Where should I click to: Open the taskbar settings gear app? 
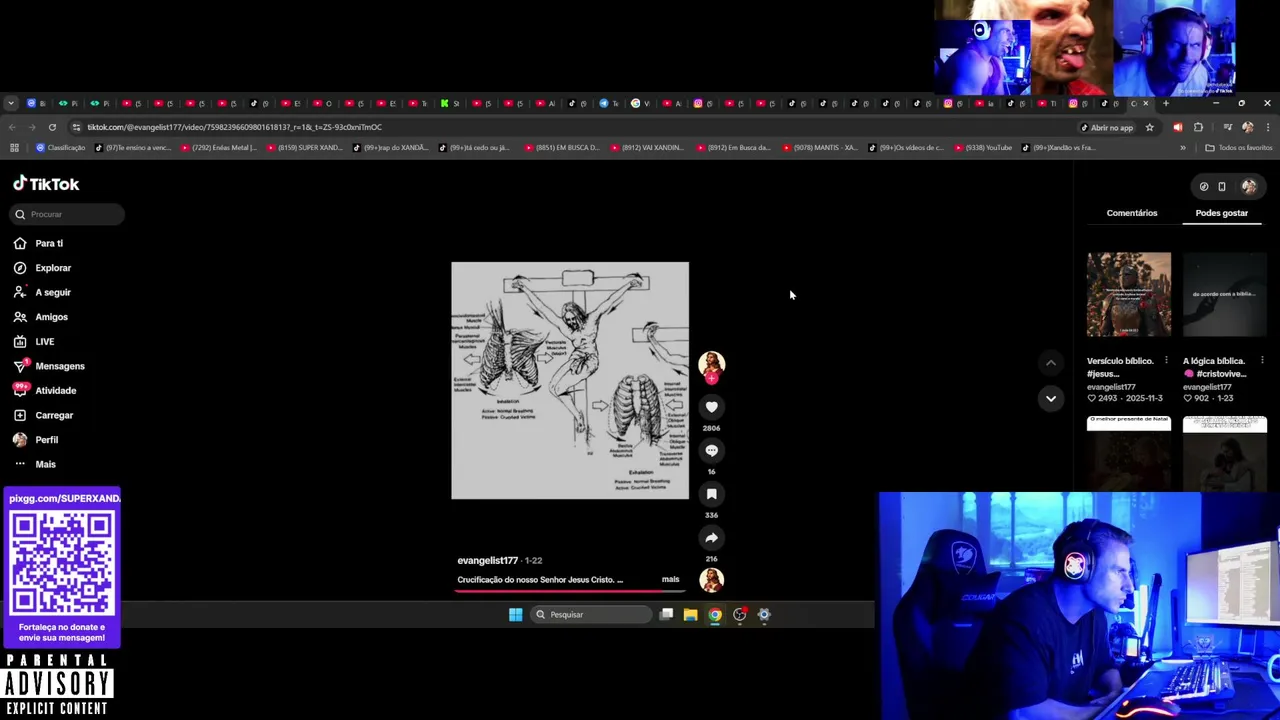coord(764,614)
